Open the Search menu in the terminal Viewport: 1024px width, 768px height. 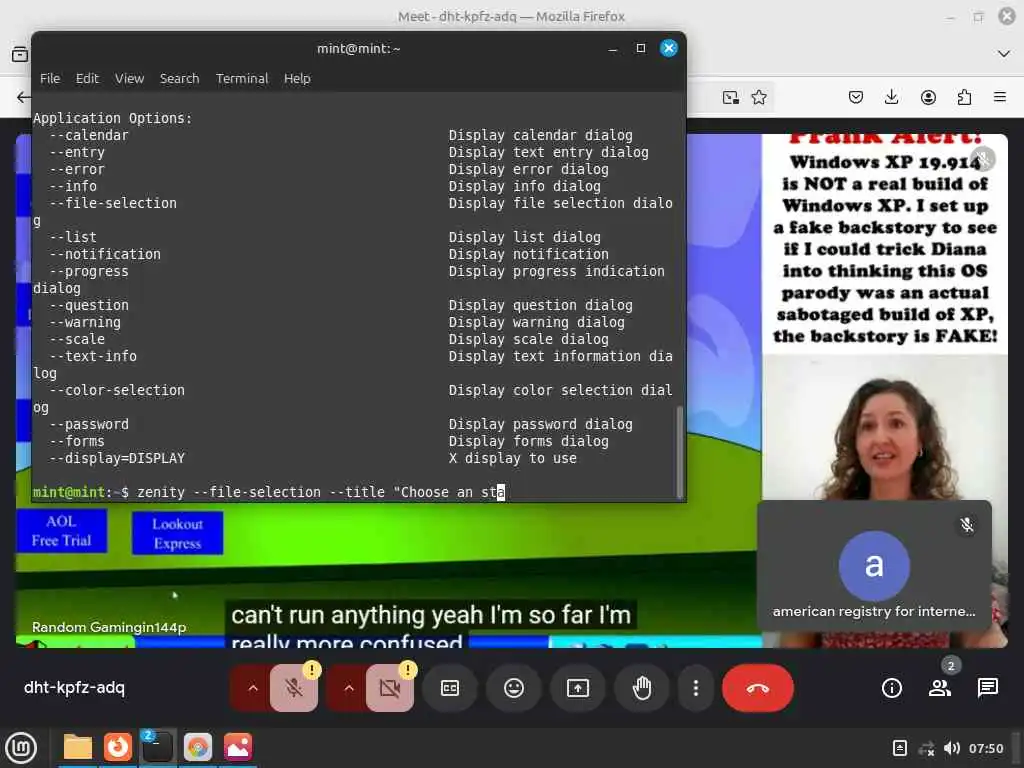point(180,78)
